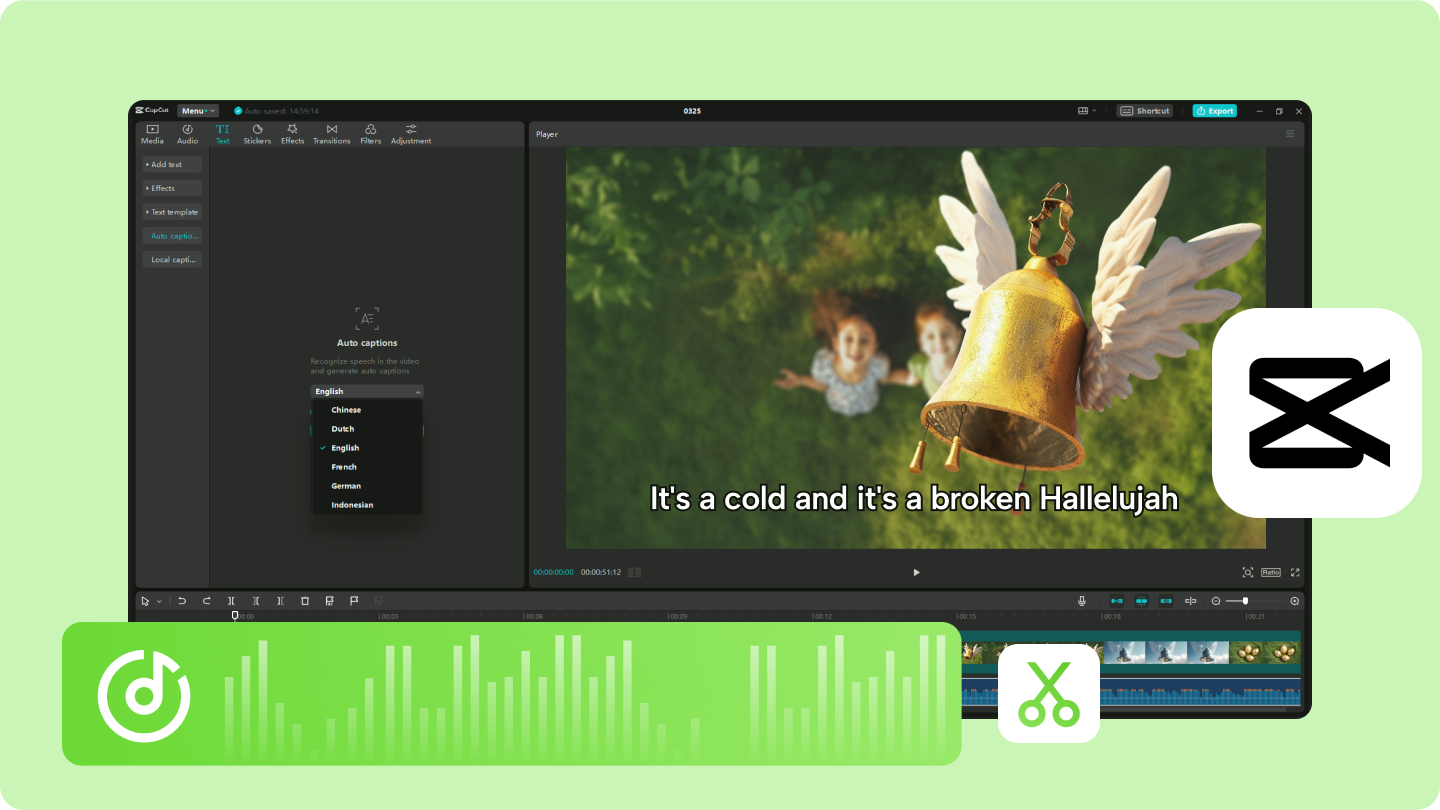Click the voiceover microphone icon
The image size is (1440, 810).
(1081, 601)
